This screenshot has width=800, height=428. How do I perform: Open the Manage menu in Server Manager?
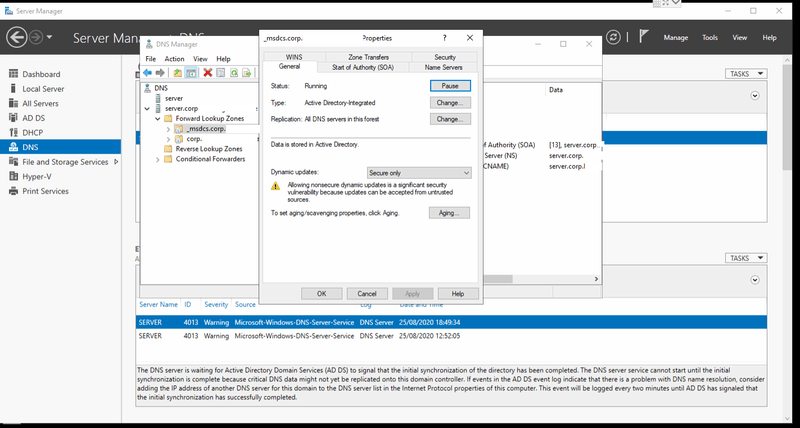[676, 37]
